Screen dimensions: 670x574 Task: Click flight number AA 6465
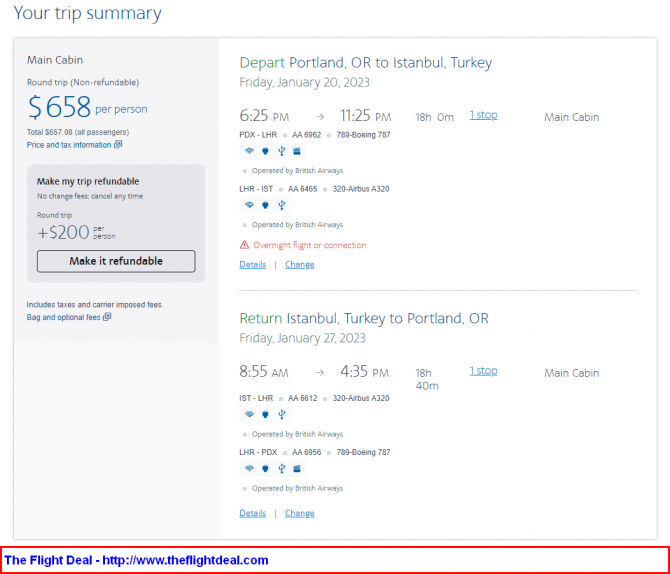click(x=303, y=189)
